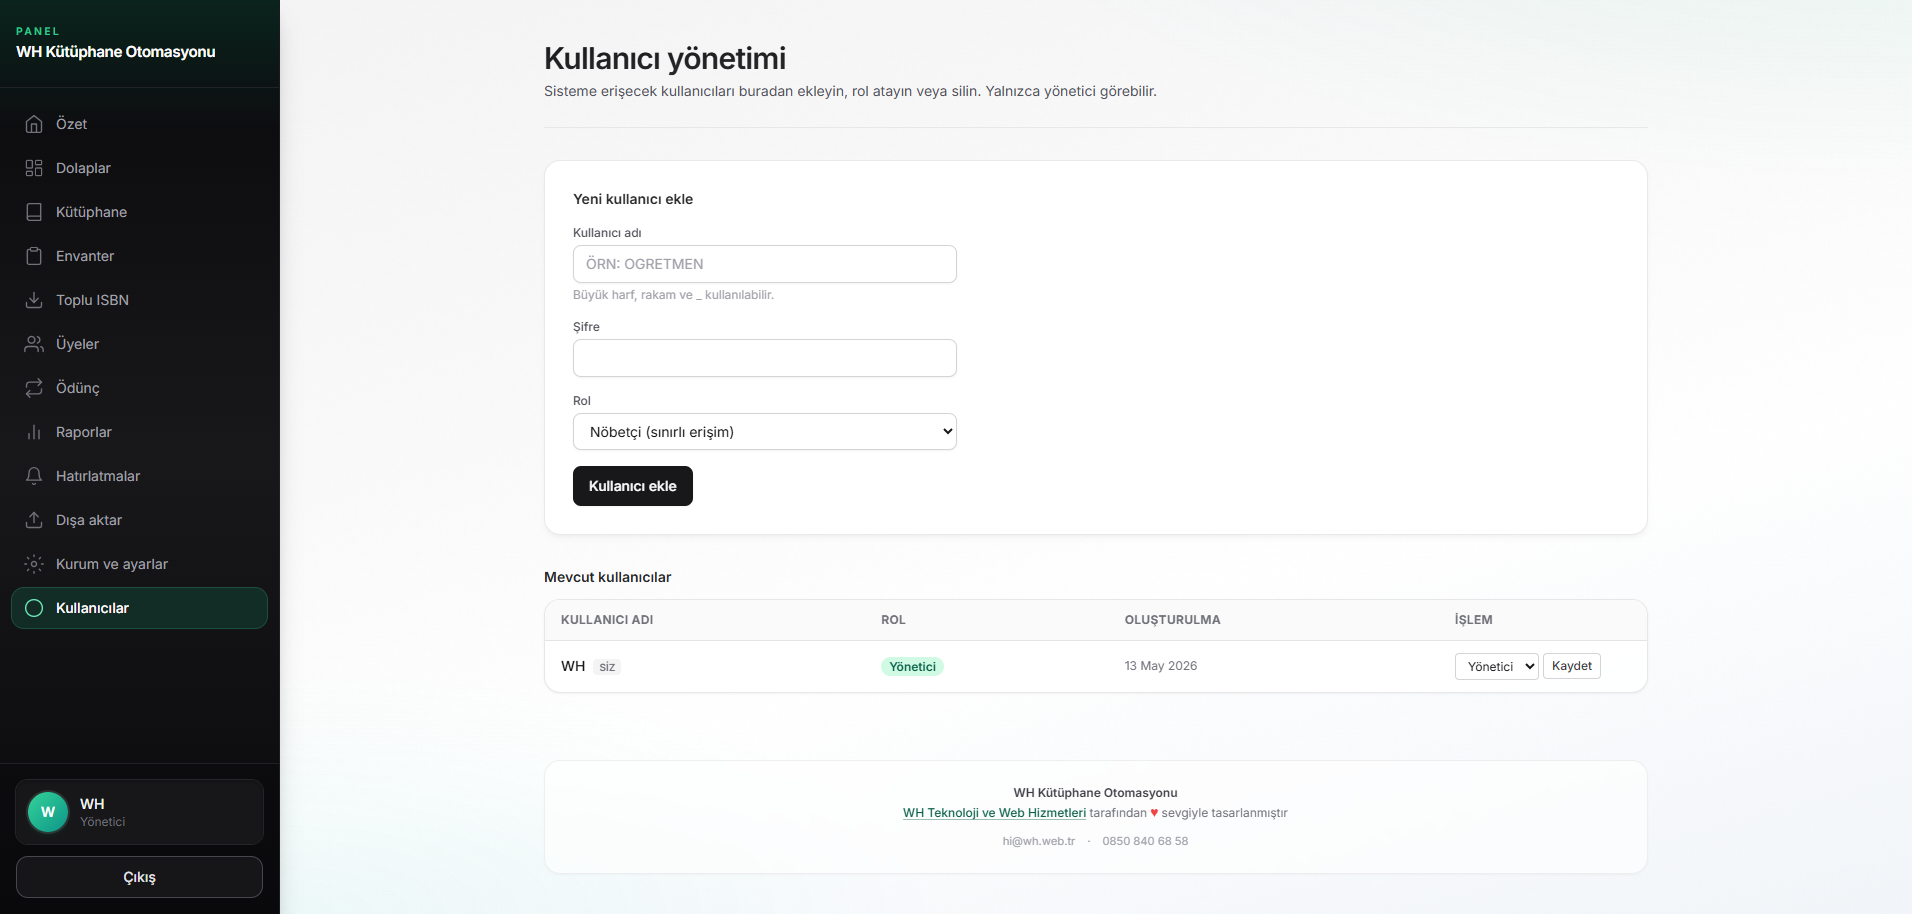The image size is (1912, 914).
Task: Go to Hatırlatmalar page
Action: [x=139, y=476]
